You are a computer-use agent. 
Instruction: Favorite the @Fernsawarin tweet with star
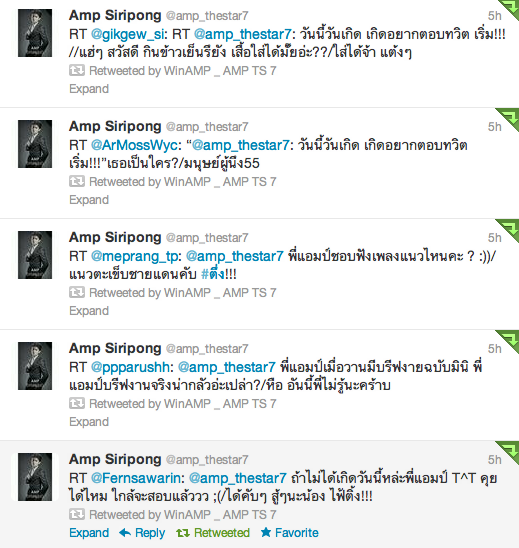click(290, 533)
